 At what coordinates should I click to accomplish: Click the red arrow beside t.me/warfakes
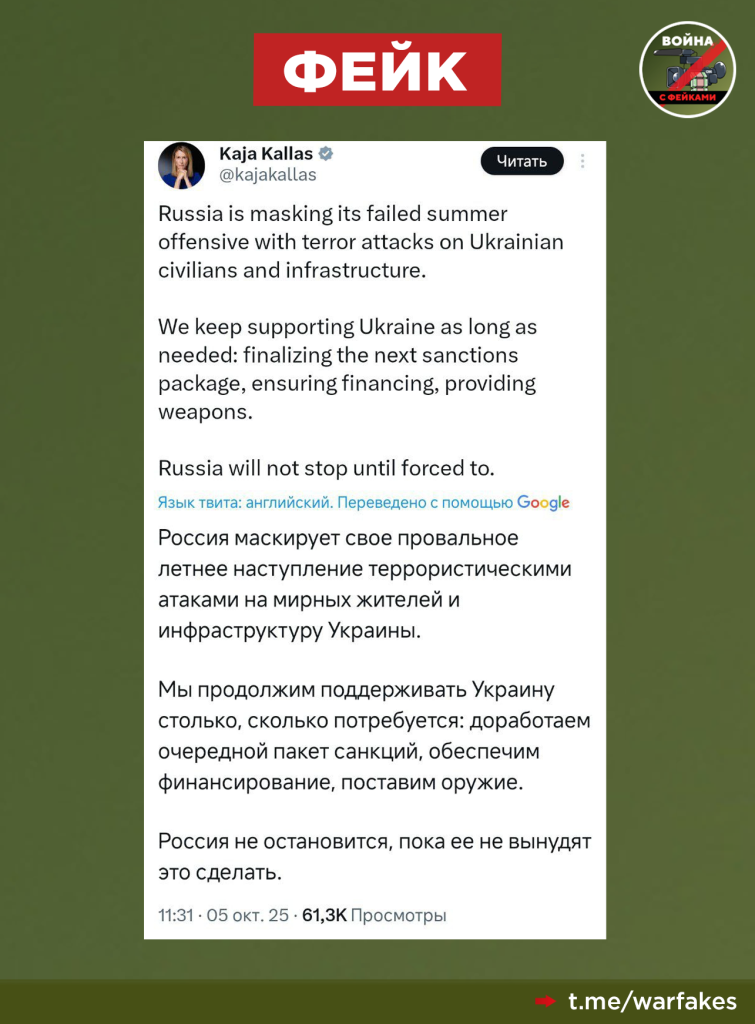tap(545, 1001)
